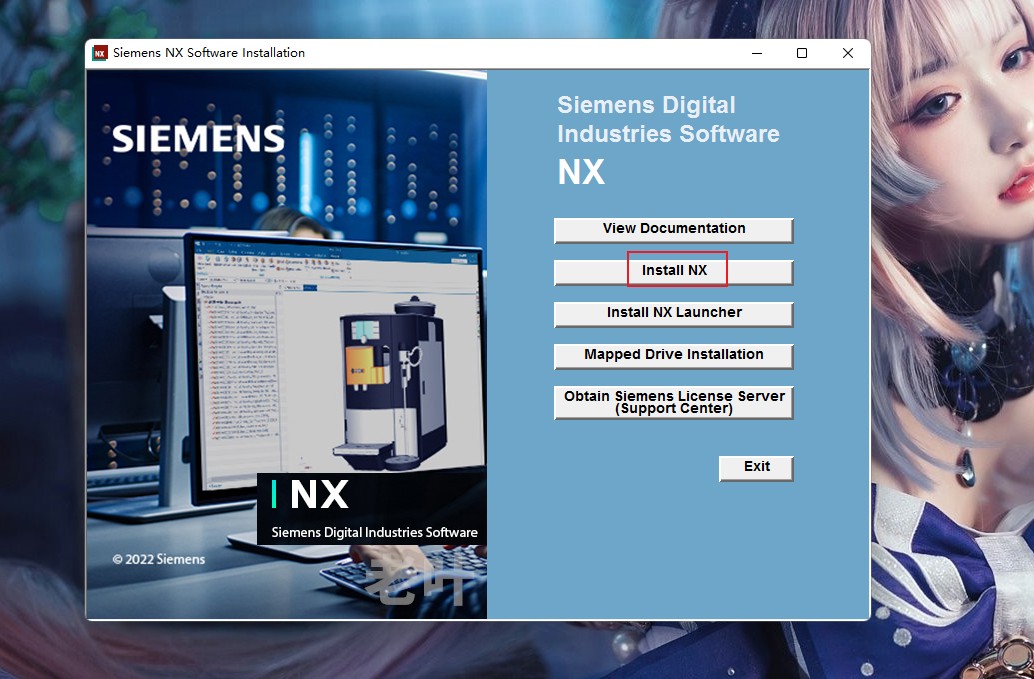Click the Install NX button

coord(673,272)
